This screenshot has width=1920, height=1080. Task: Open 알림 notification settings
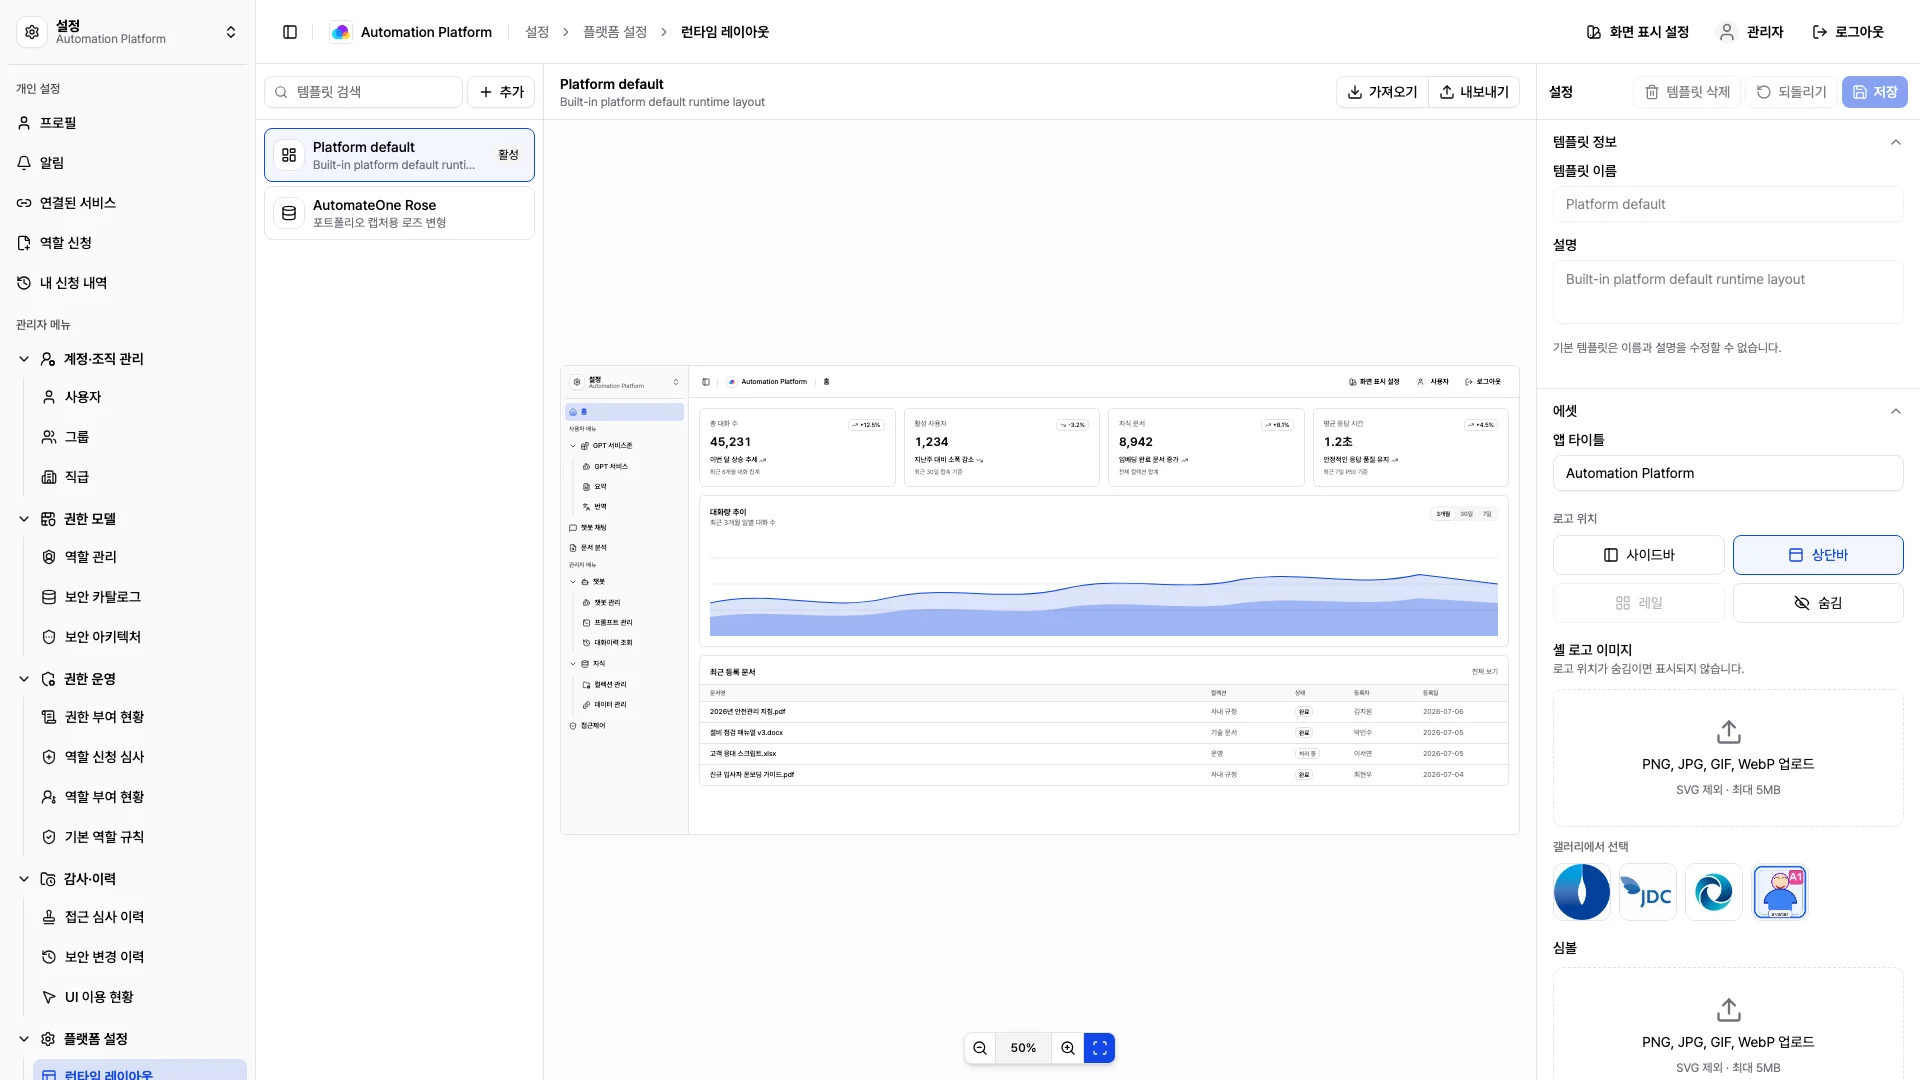pos(127,163)
